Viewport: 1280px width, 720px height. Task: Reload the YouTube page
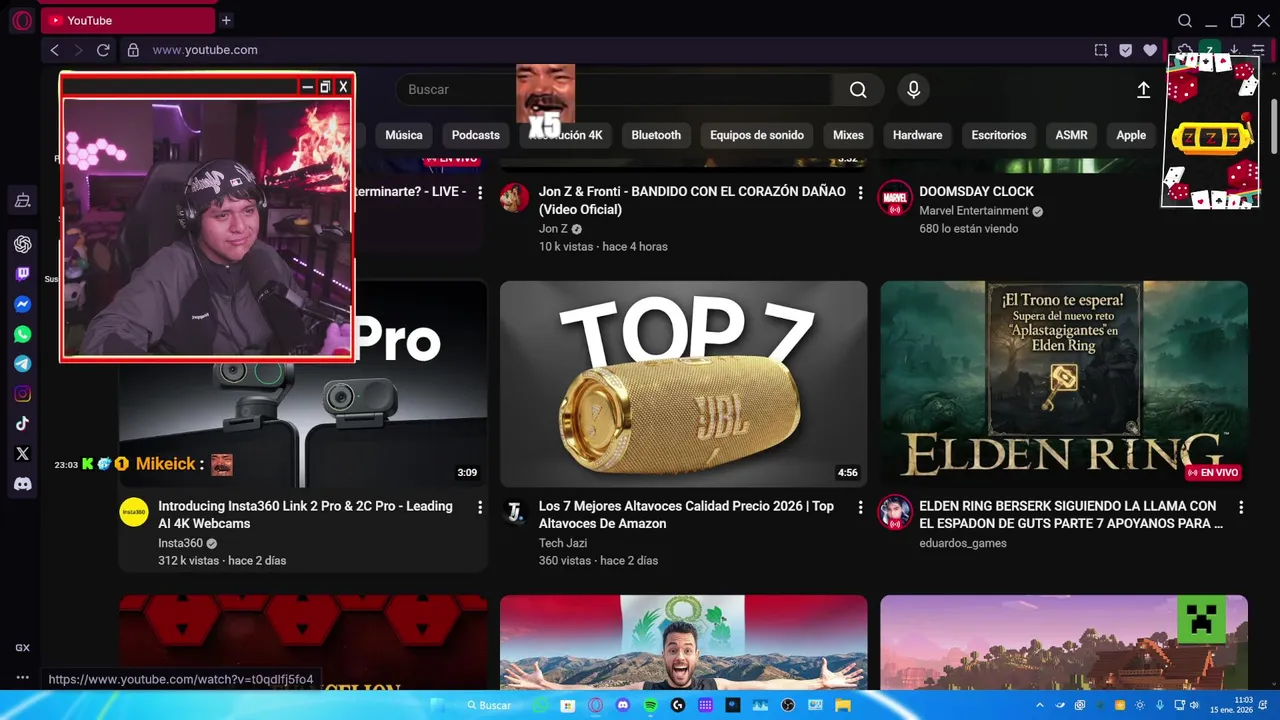[x=103, y=50]
